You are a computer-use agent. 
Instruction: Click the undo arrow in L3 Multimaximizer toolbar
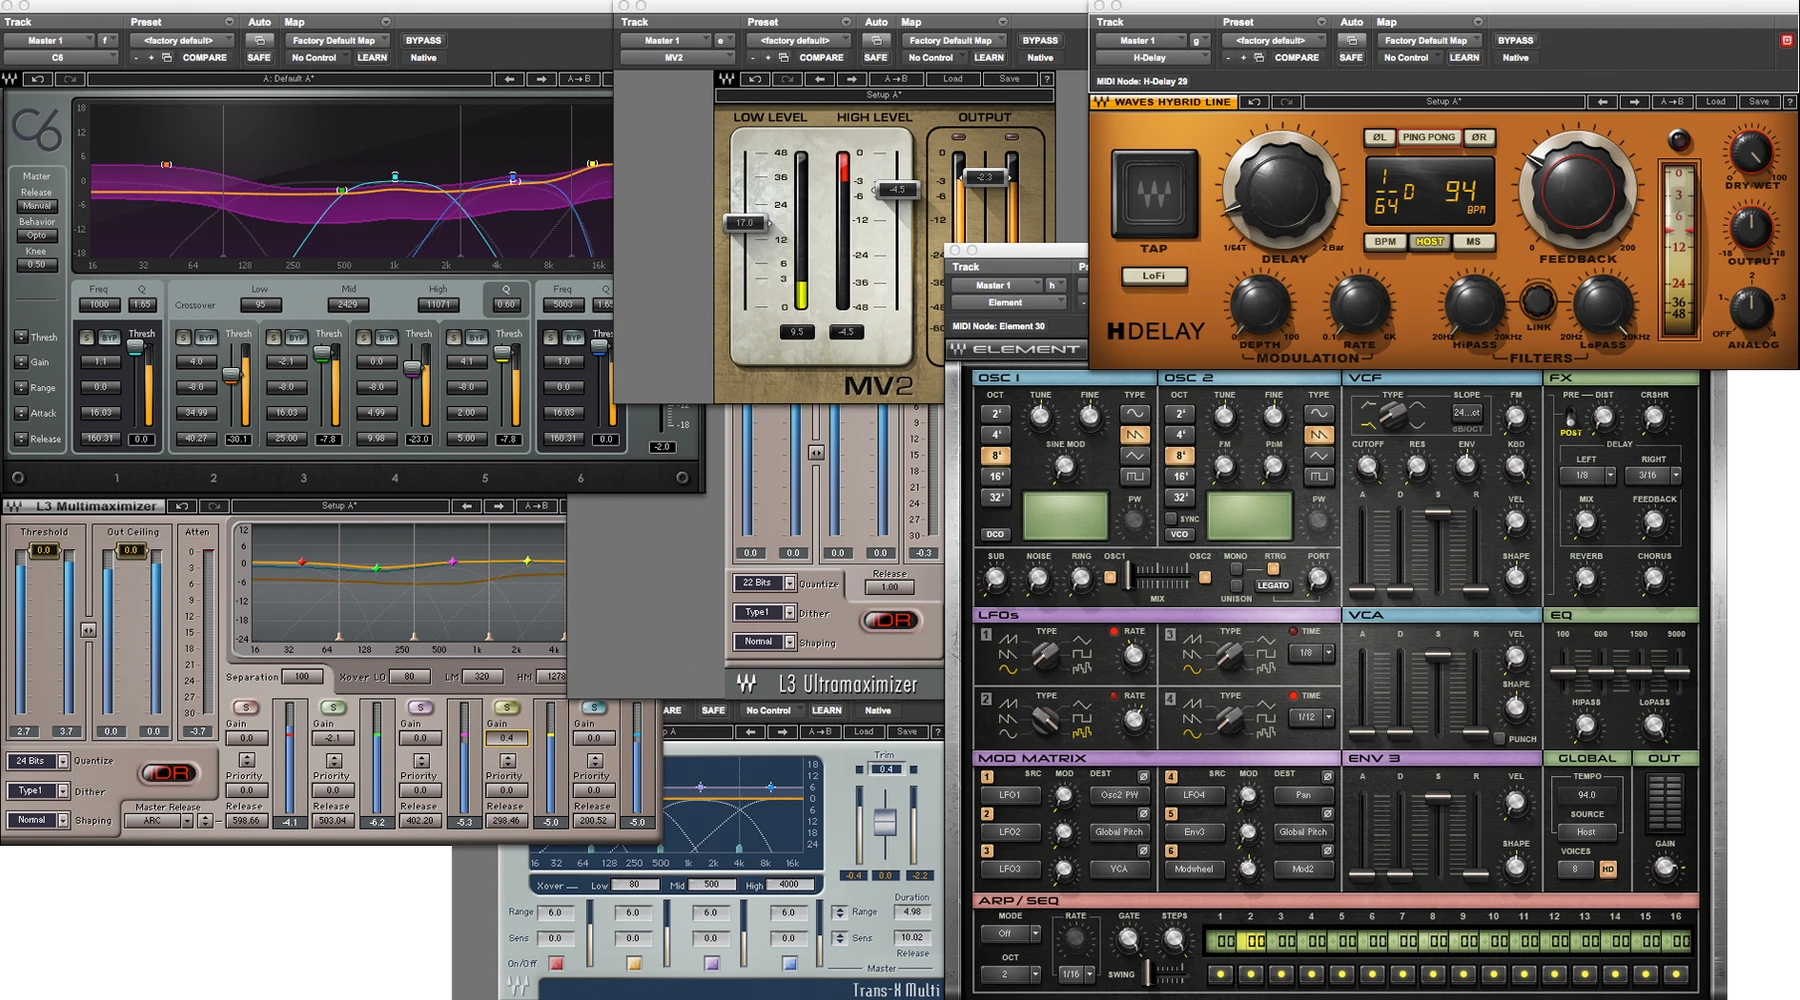pyautogui.click(x=181, y=506)
